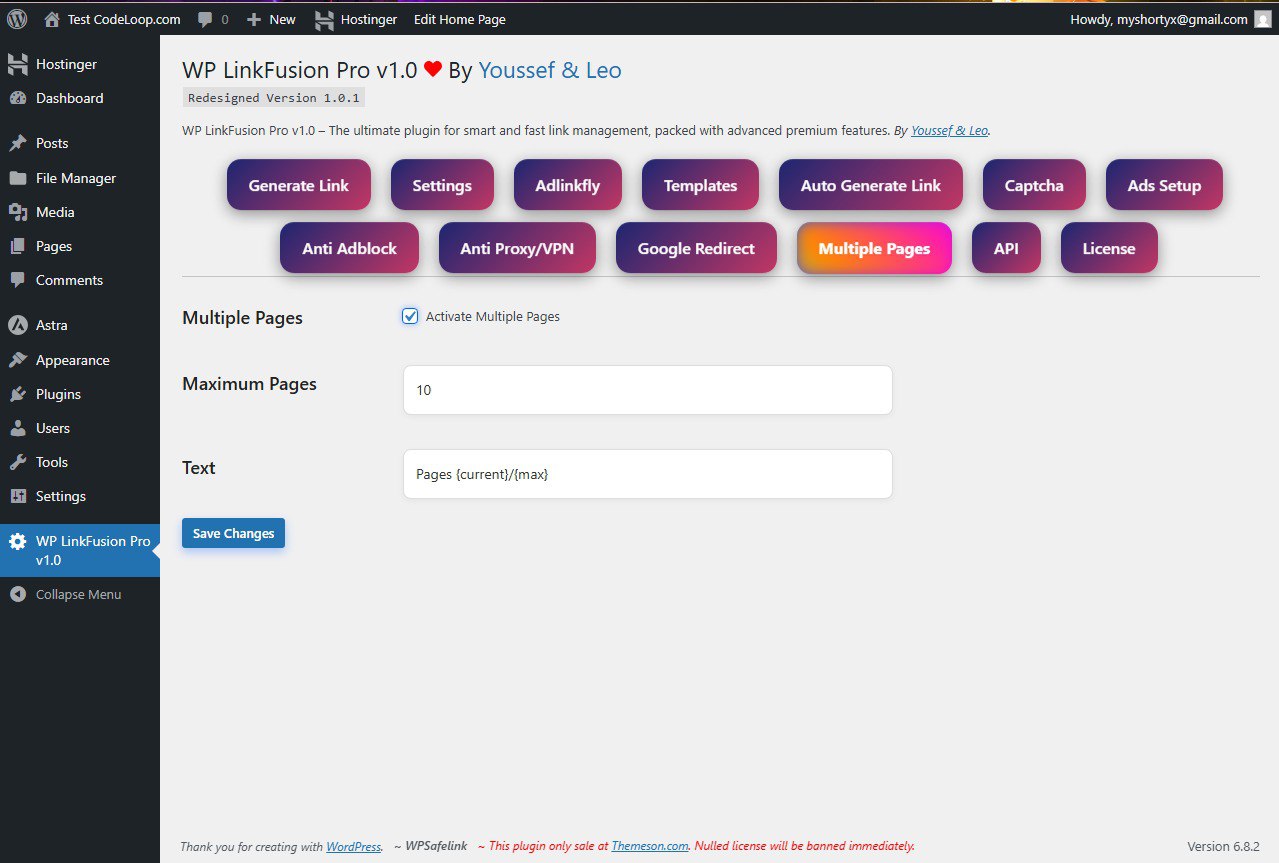The height and width of the screenshot is (863, 1279).
Task: Click the red heart icon in the title
Action: [433, 70]
